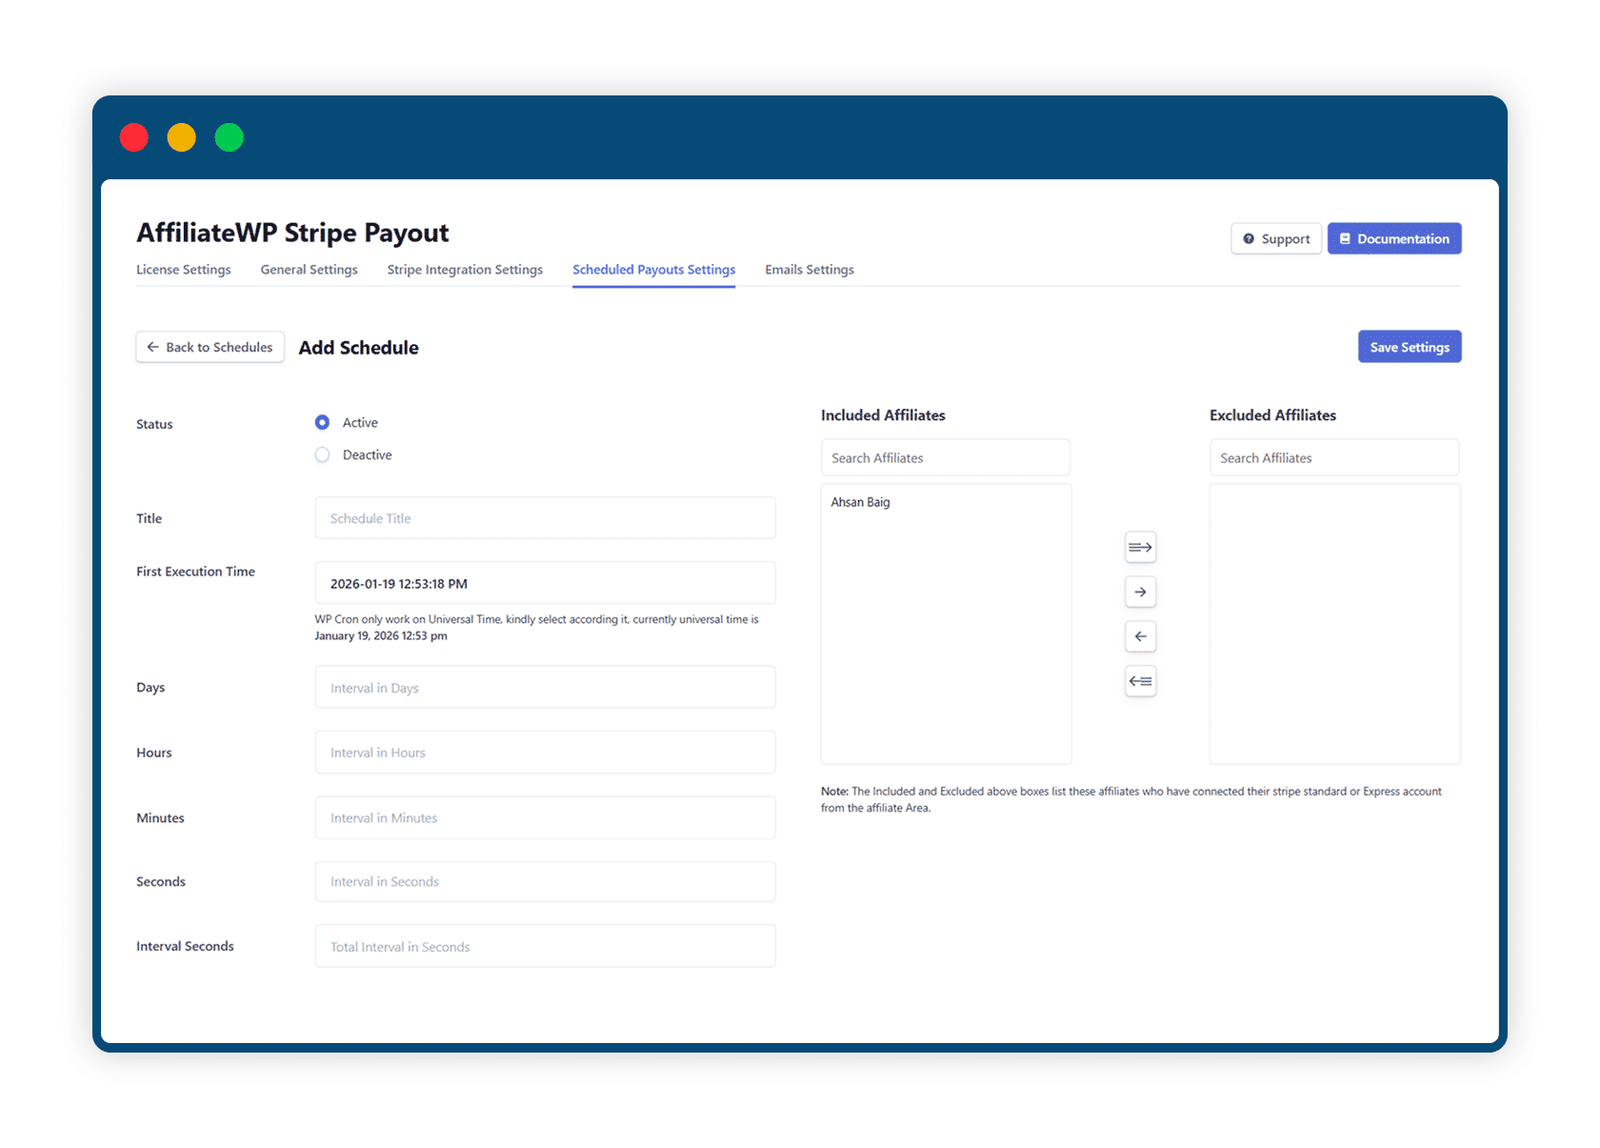The image size is (1600, 1148).
Task: Search in Included Affiliates box
Action: (x=945, y=458)
